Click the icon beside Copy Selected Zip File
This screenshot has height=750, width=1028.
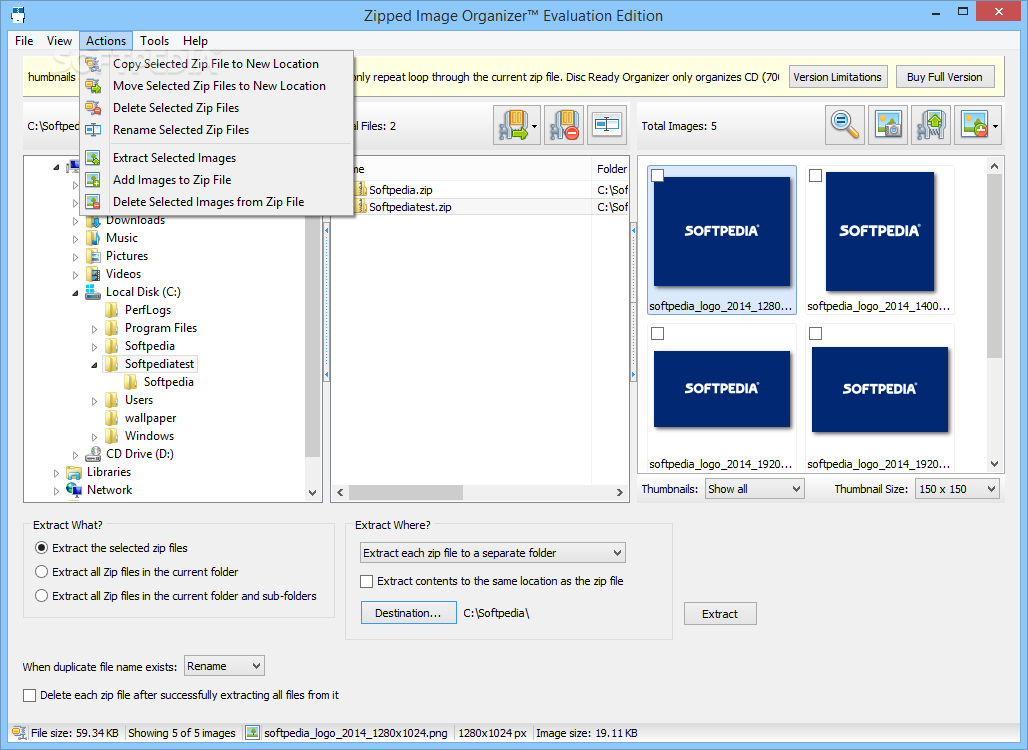coord(93,64)
